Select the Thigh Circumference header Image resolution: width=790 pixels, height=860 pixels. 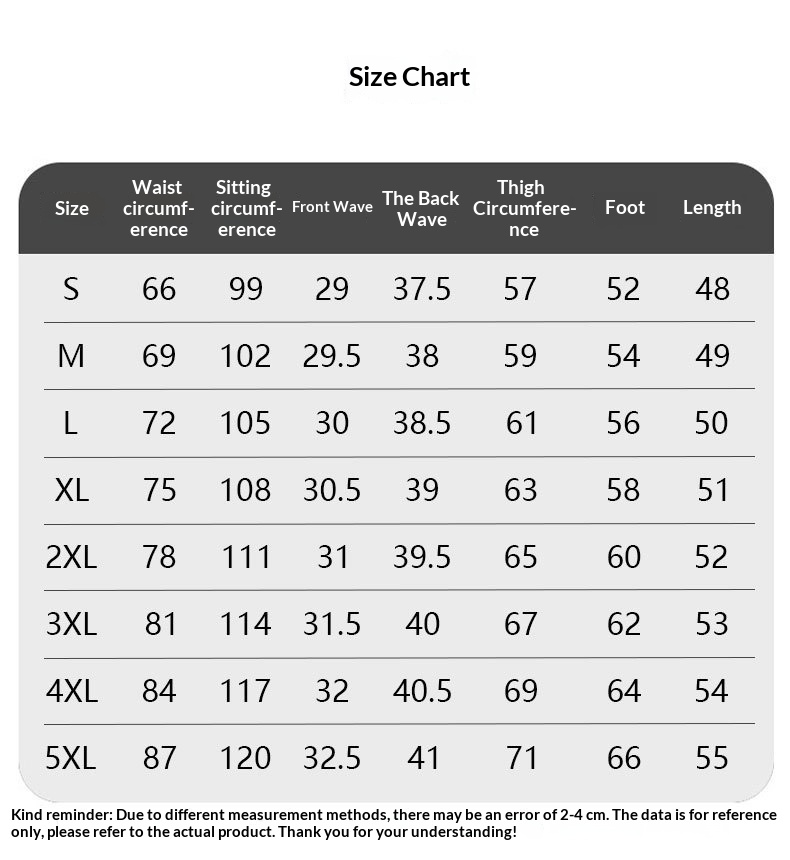523,208
